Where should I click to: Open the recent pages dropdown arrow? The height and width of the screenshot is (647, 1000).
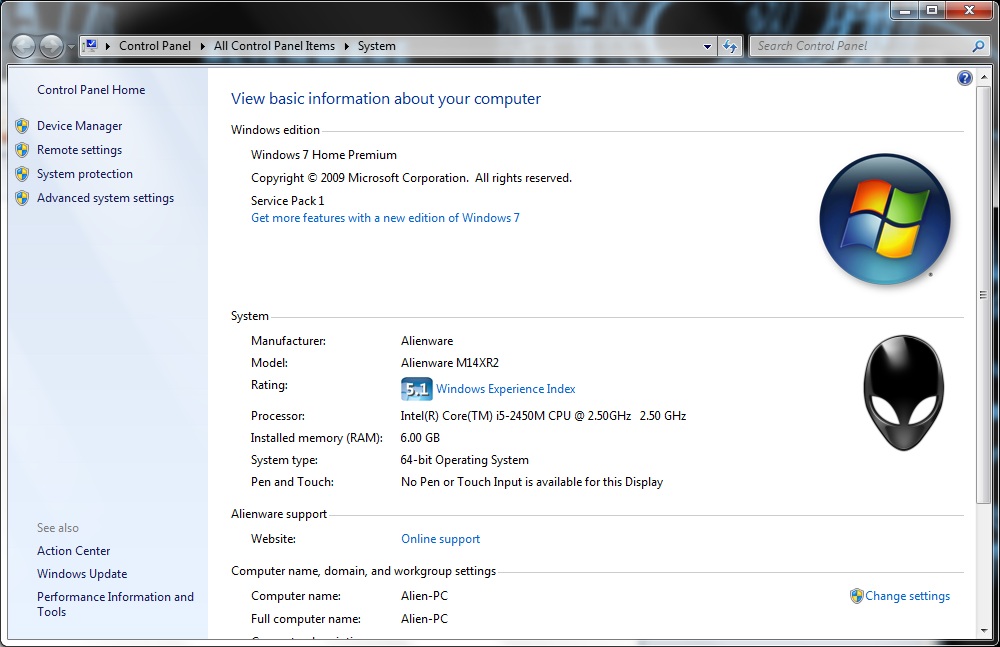pyautogui.click(x=71, y=47)
